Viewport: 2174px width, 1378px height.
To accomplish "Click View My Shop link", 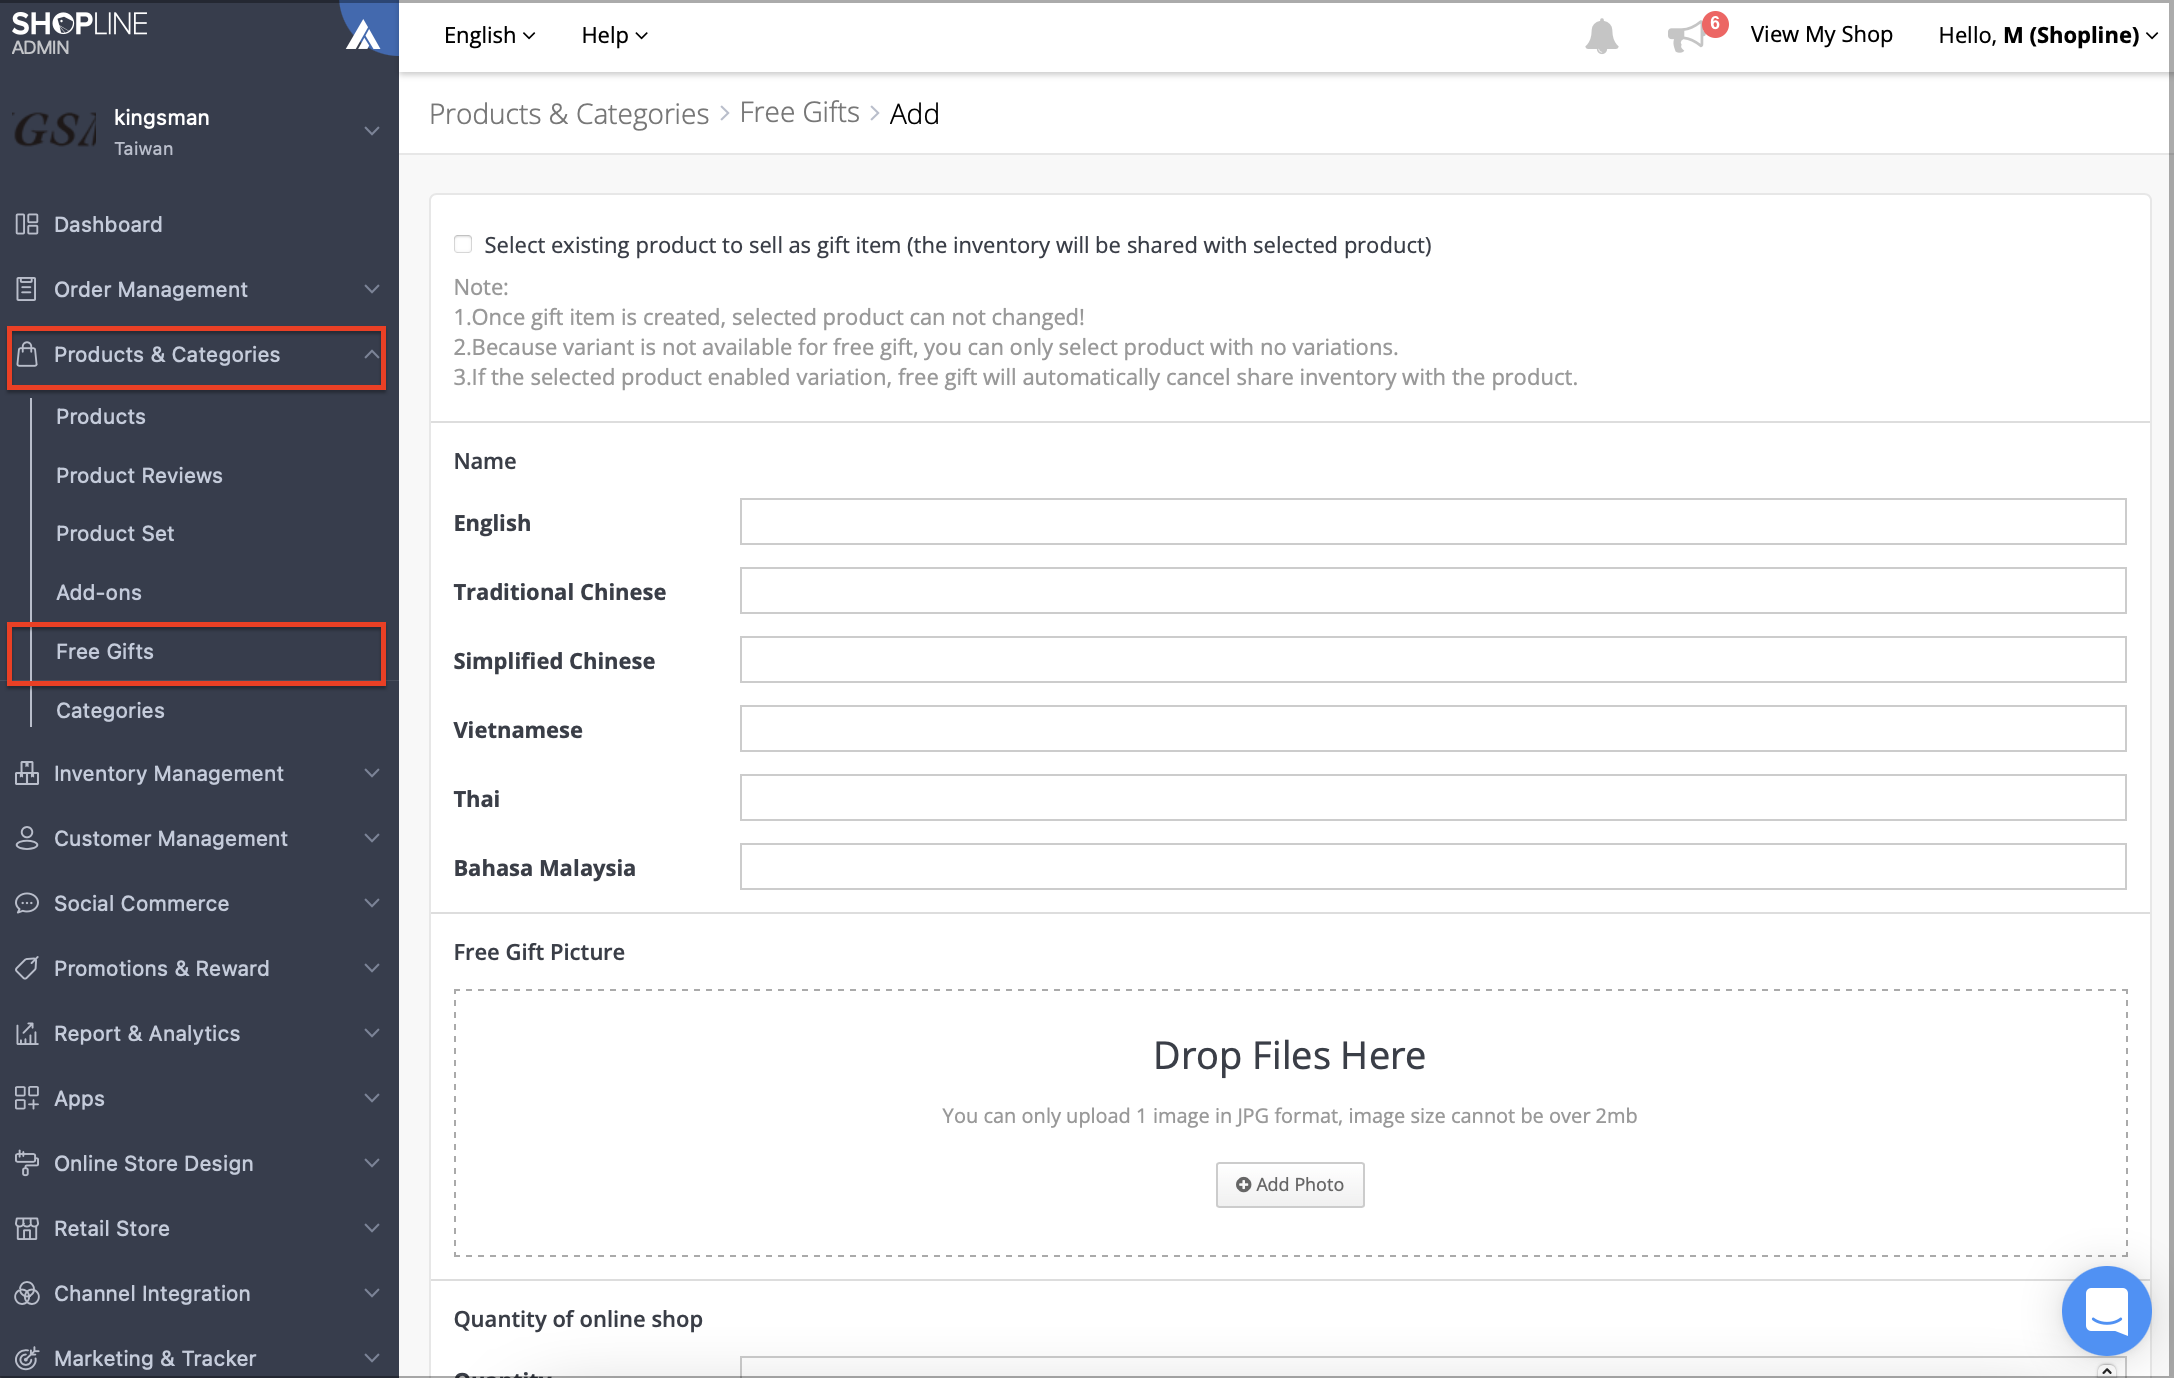I will tap(1821, 35).
